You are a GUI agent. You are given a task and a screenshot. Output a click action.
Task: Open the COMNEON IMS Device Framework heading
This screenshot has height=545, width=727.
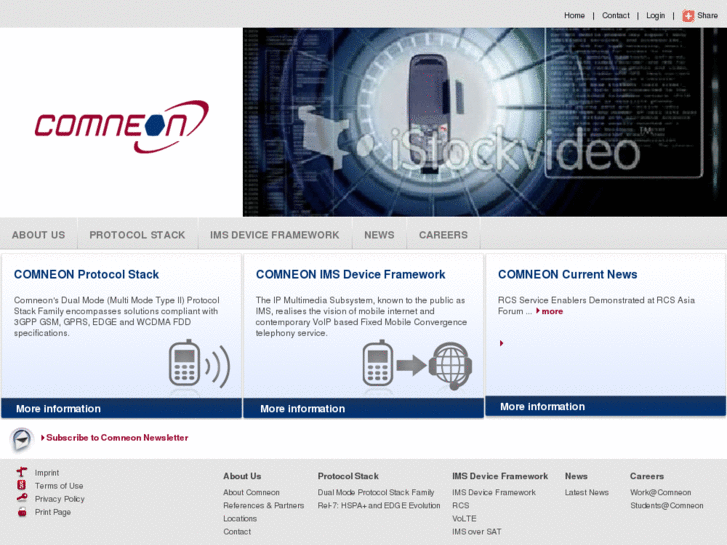coord(351,274)
